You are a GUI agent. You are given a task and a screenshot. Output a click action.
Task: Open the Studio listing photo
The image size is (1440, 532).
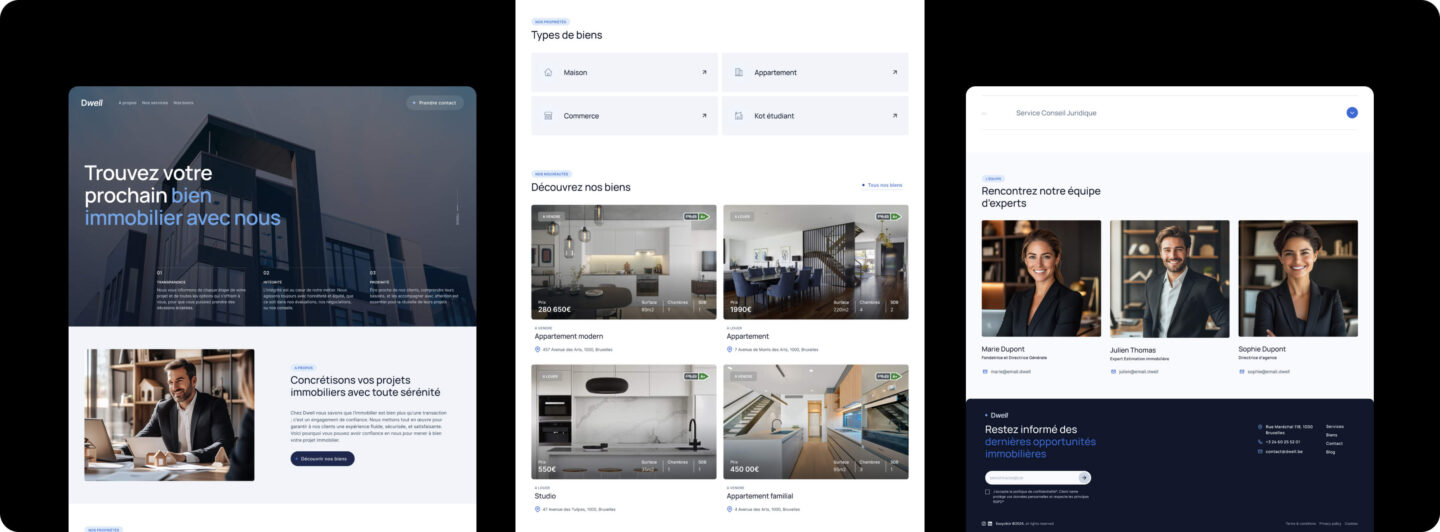624,422
